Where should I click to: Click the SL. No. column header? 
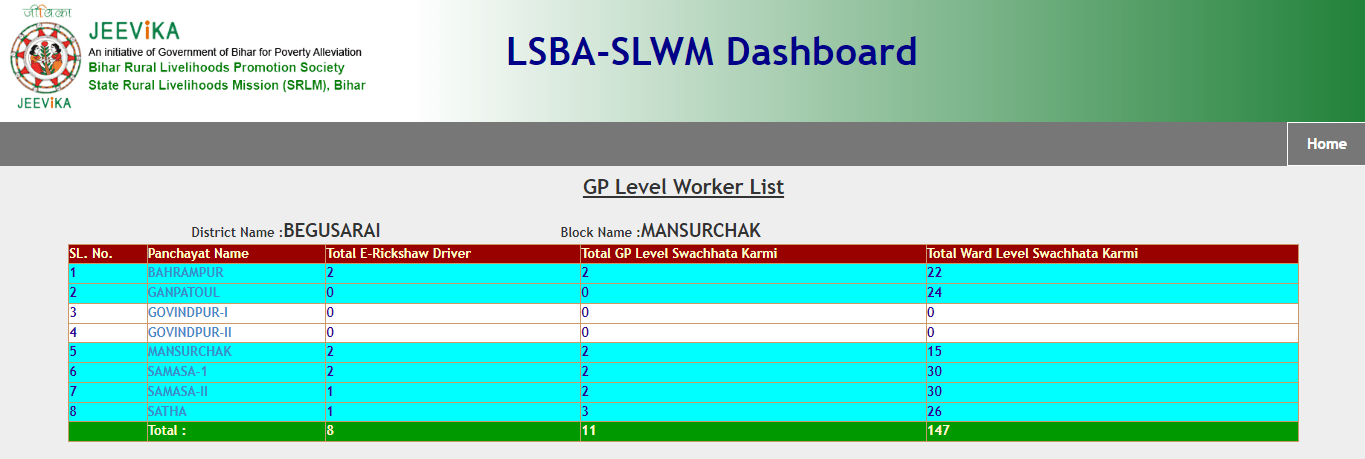90,254
